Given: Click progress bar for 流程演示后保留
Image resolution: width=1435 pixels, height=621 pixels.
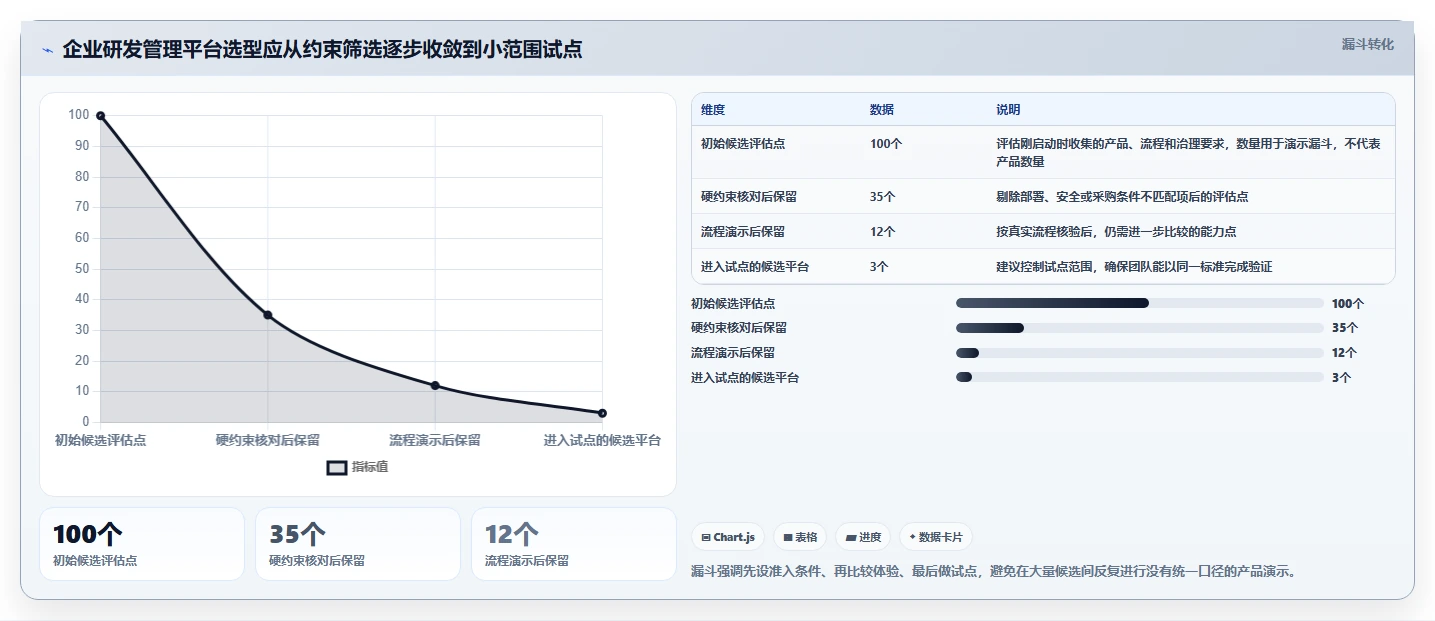Looking at the screenshot, I should coord(1140,353).
